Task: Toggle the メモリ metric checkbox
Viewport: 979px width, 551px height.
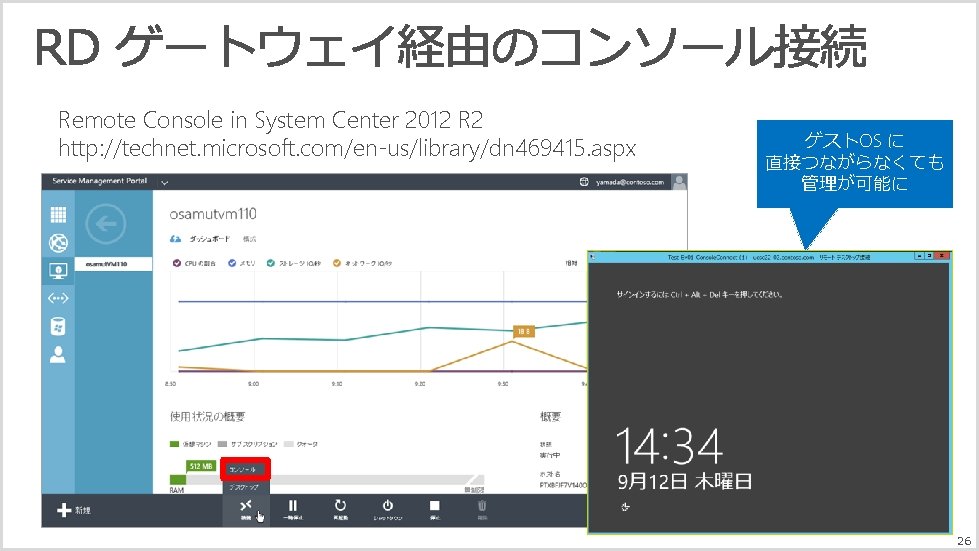Action: 232,263
